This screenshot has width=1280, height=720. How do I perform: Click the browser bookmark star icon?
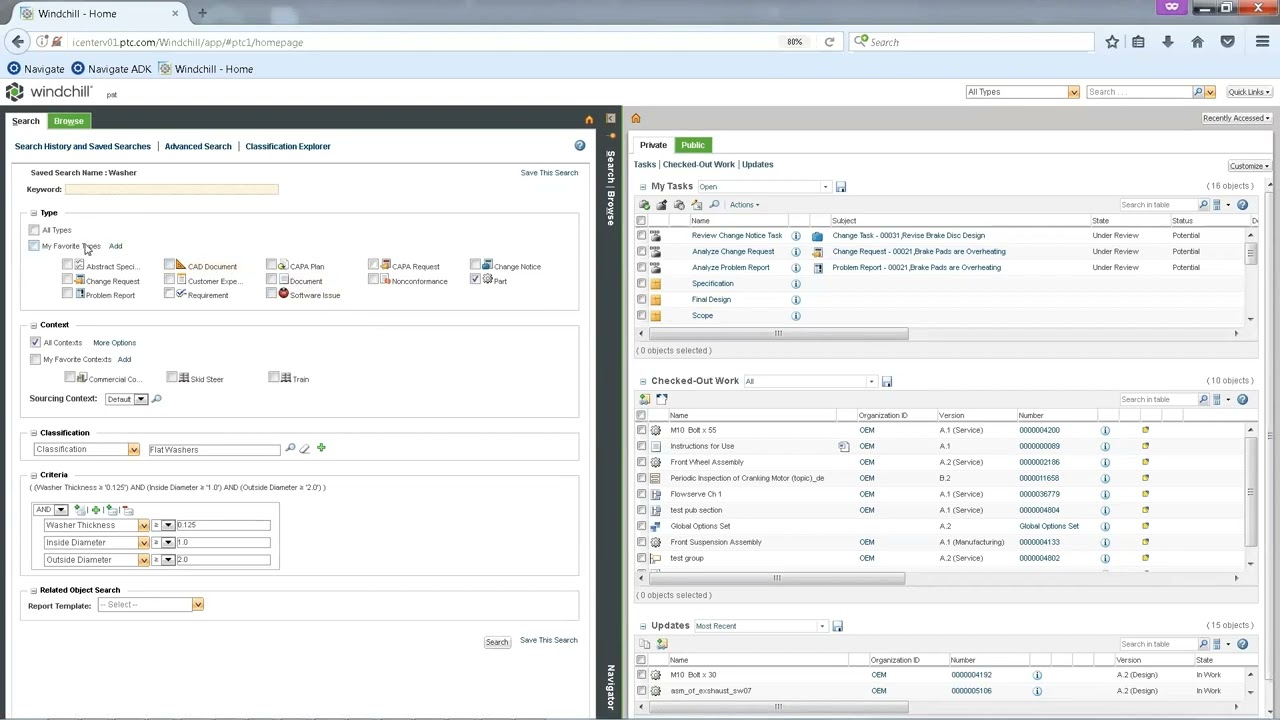click(1112, 42)
